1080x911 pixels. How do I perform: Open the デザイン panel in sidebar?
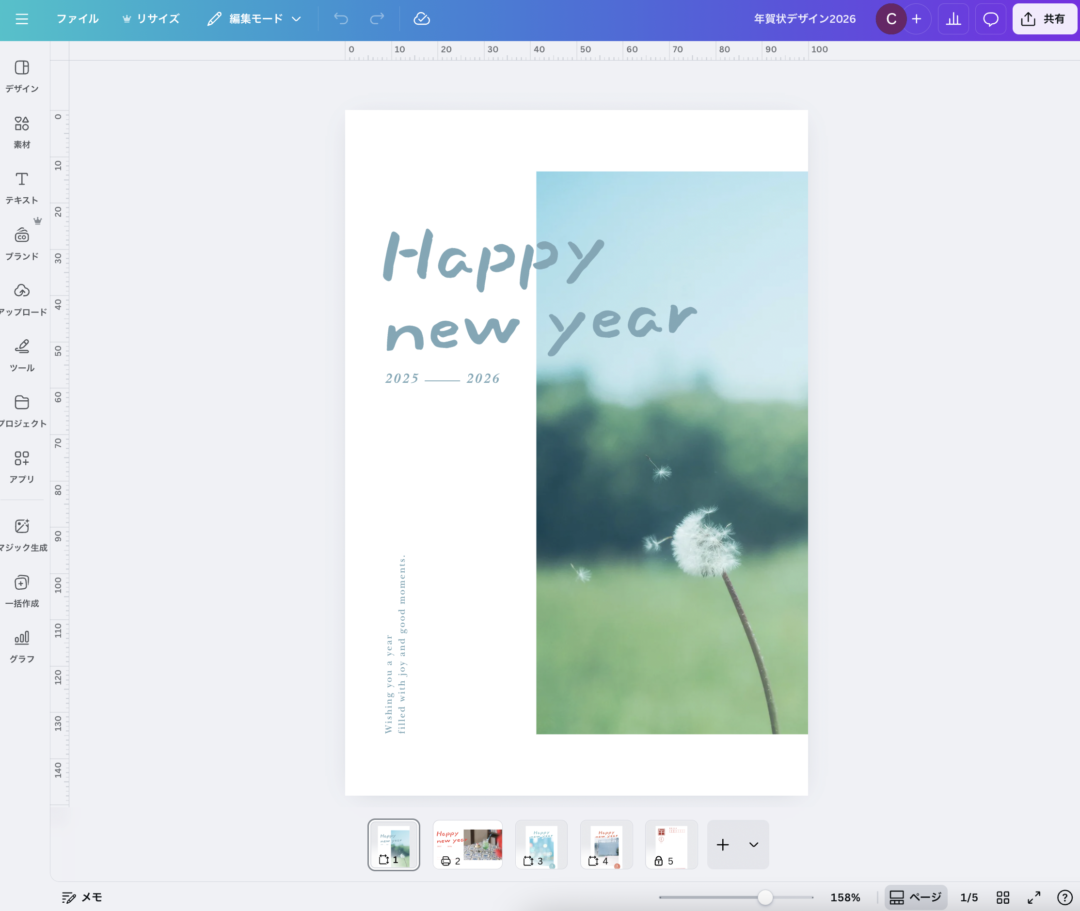22,76
